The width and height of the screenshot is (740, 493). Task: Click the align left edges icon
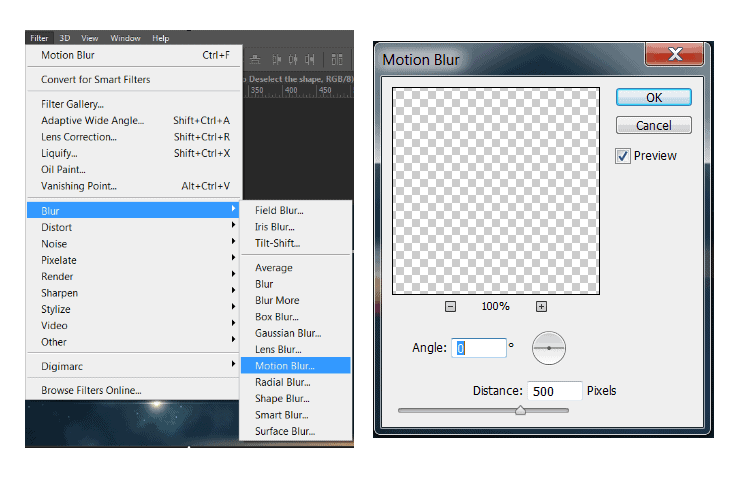pos(277,59)
